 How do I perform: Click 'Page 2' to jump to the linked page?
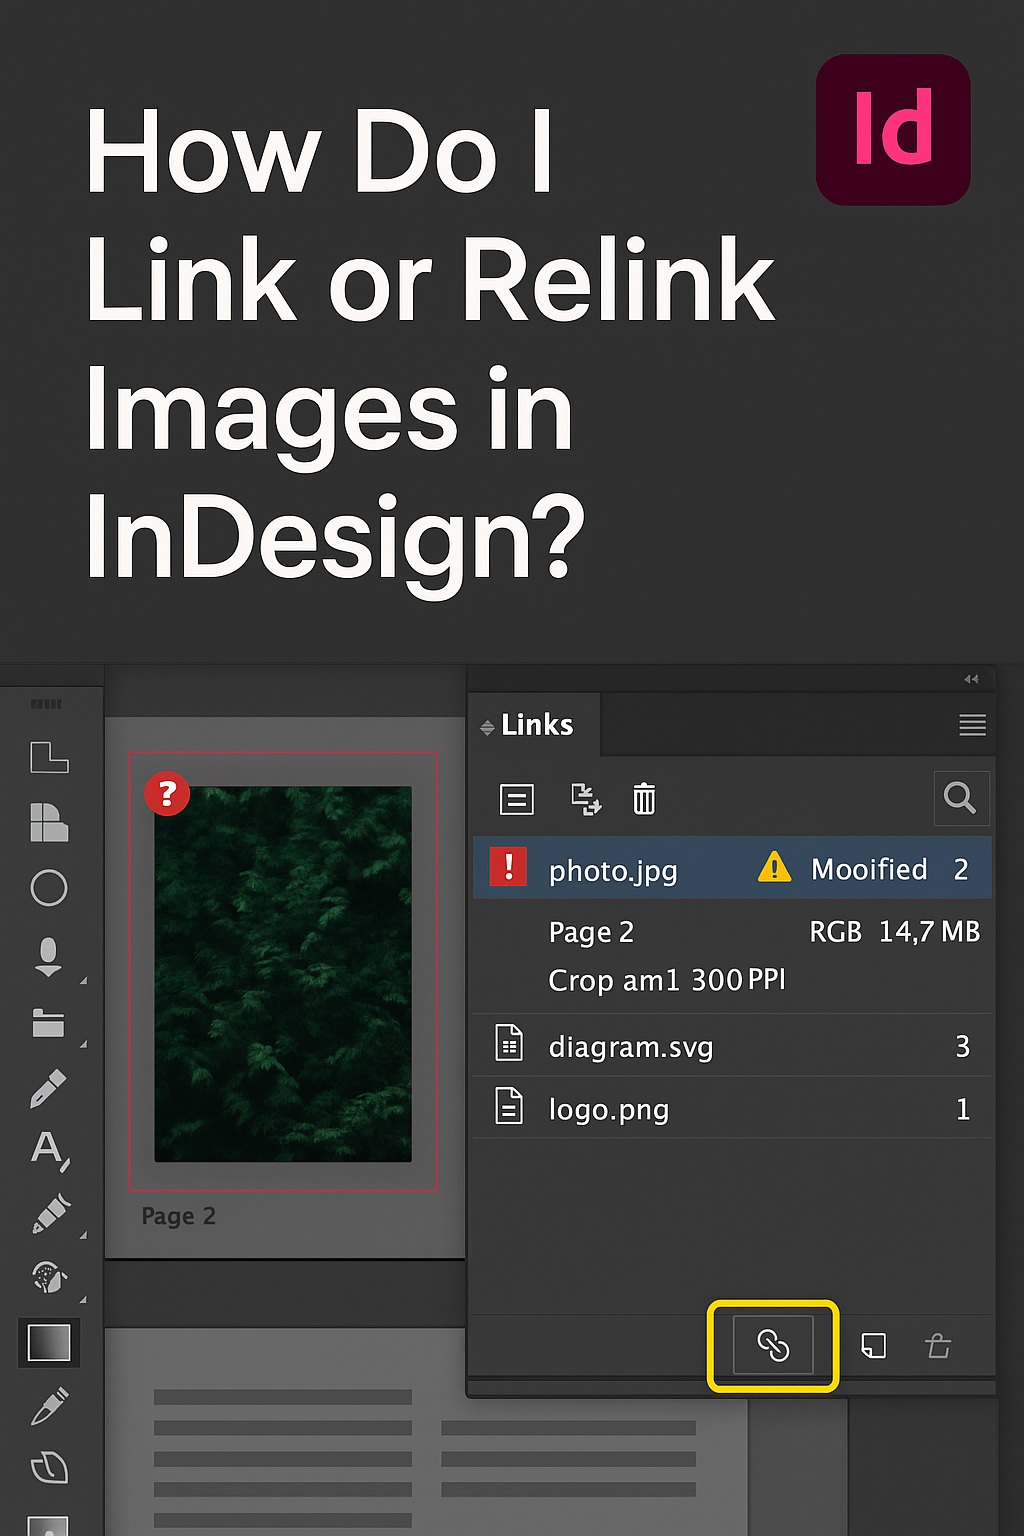tap(591, 932)
